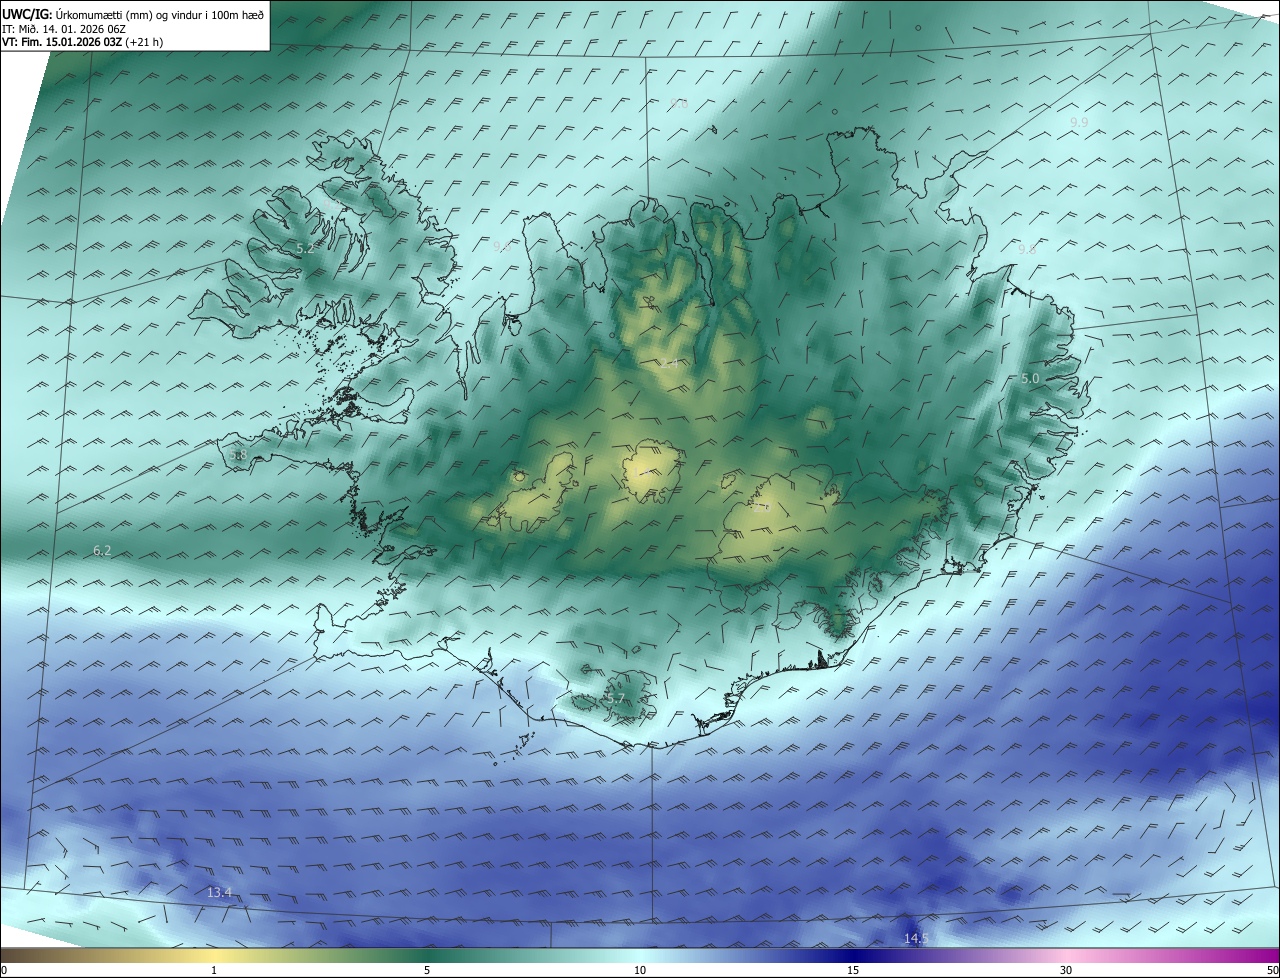The height and width of the screenshot is (978, 1280).
Task: Click the 'IT: Mið. 14. 01. 2026 06Z' line
Action: (62, 28)
